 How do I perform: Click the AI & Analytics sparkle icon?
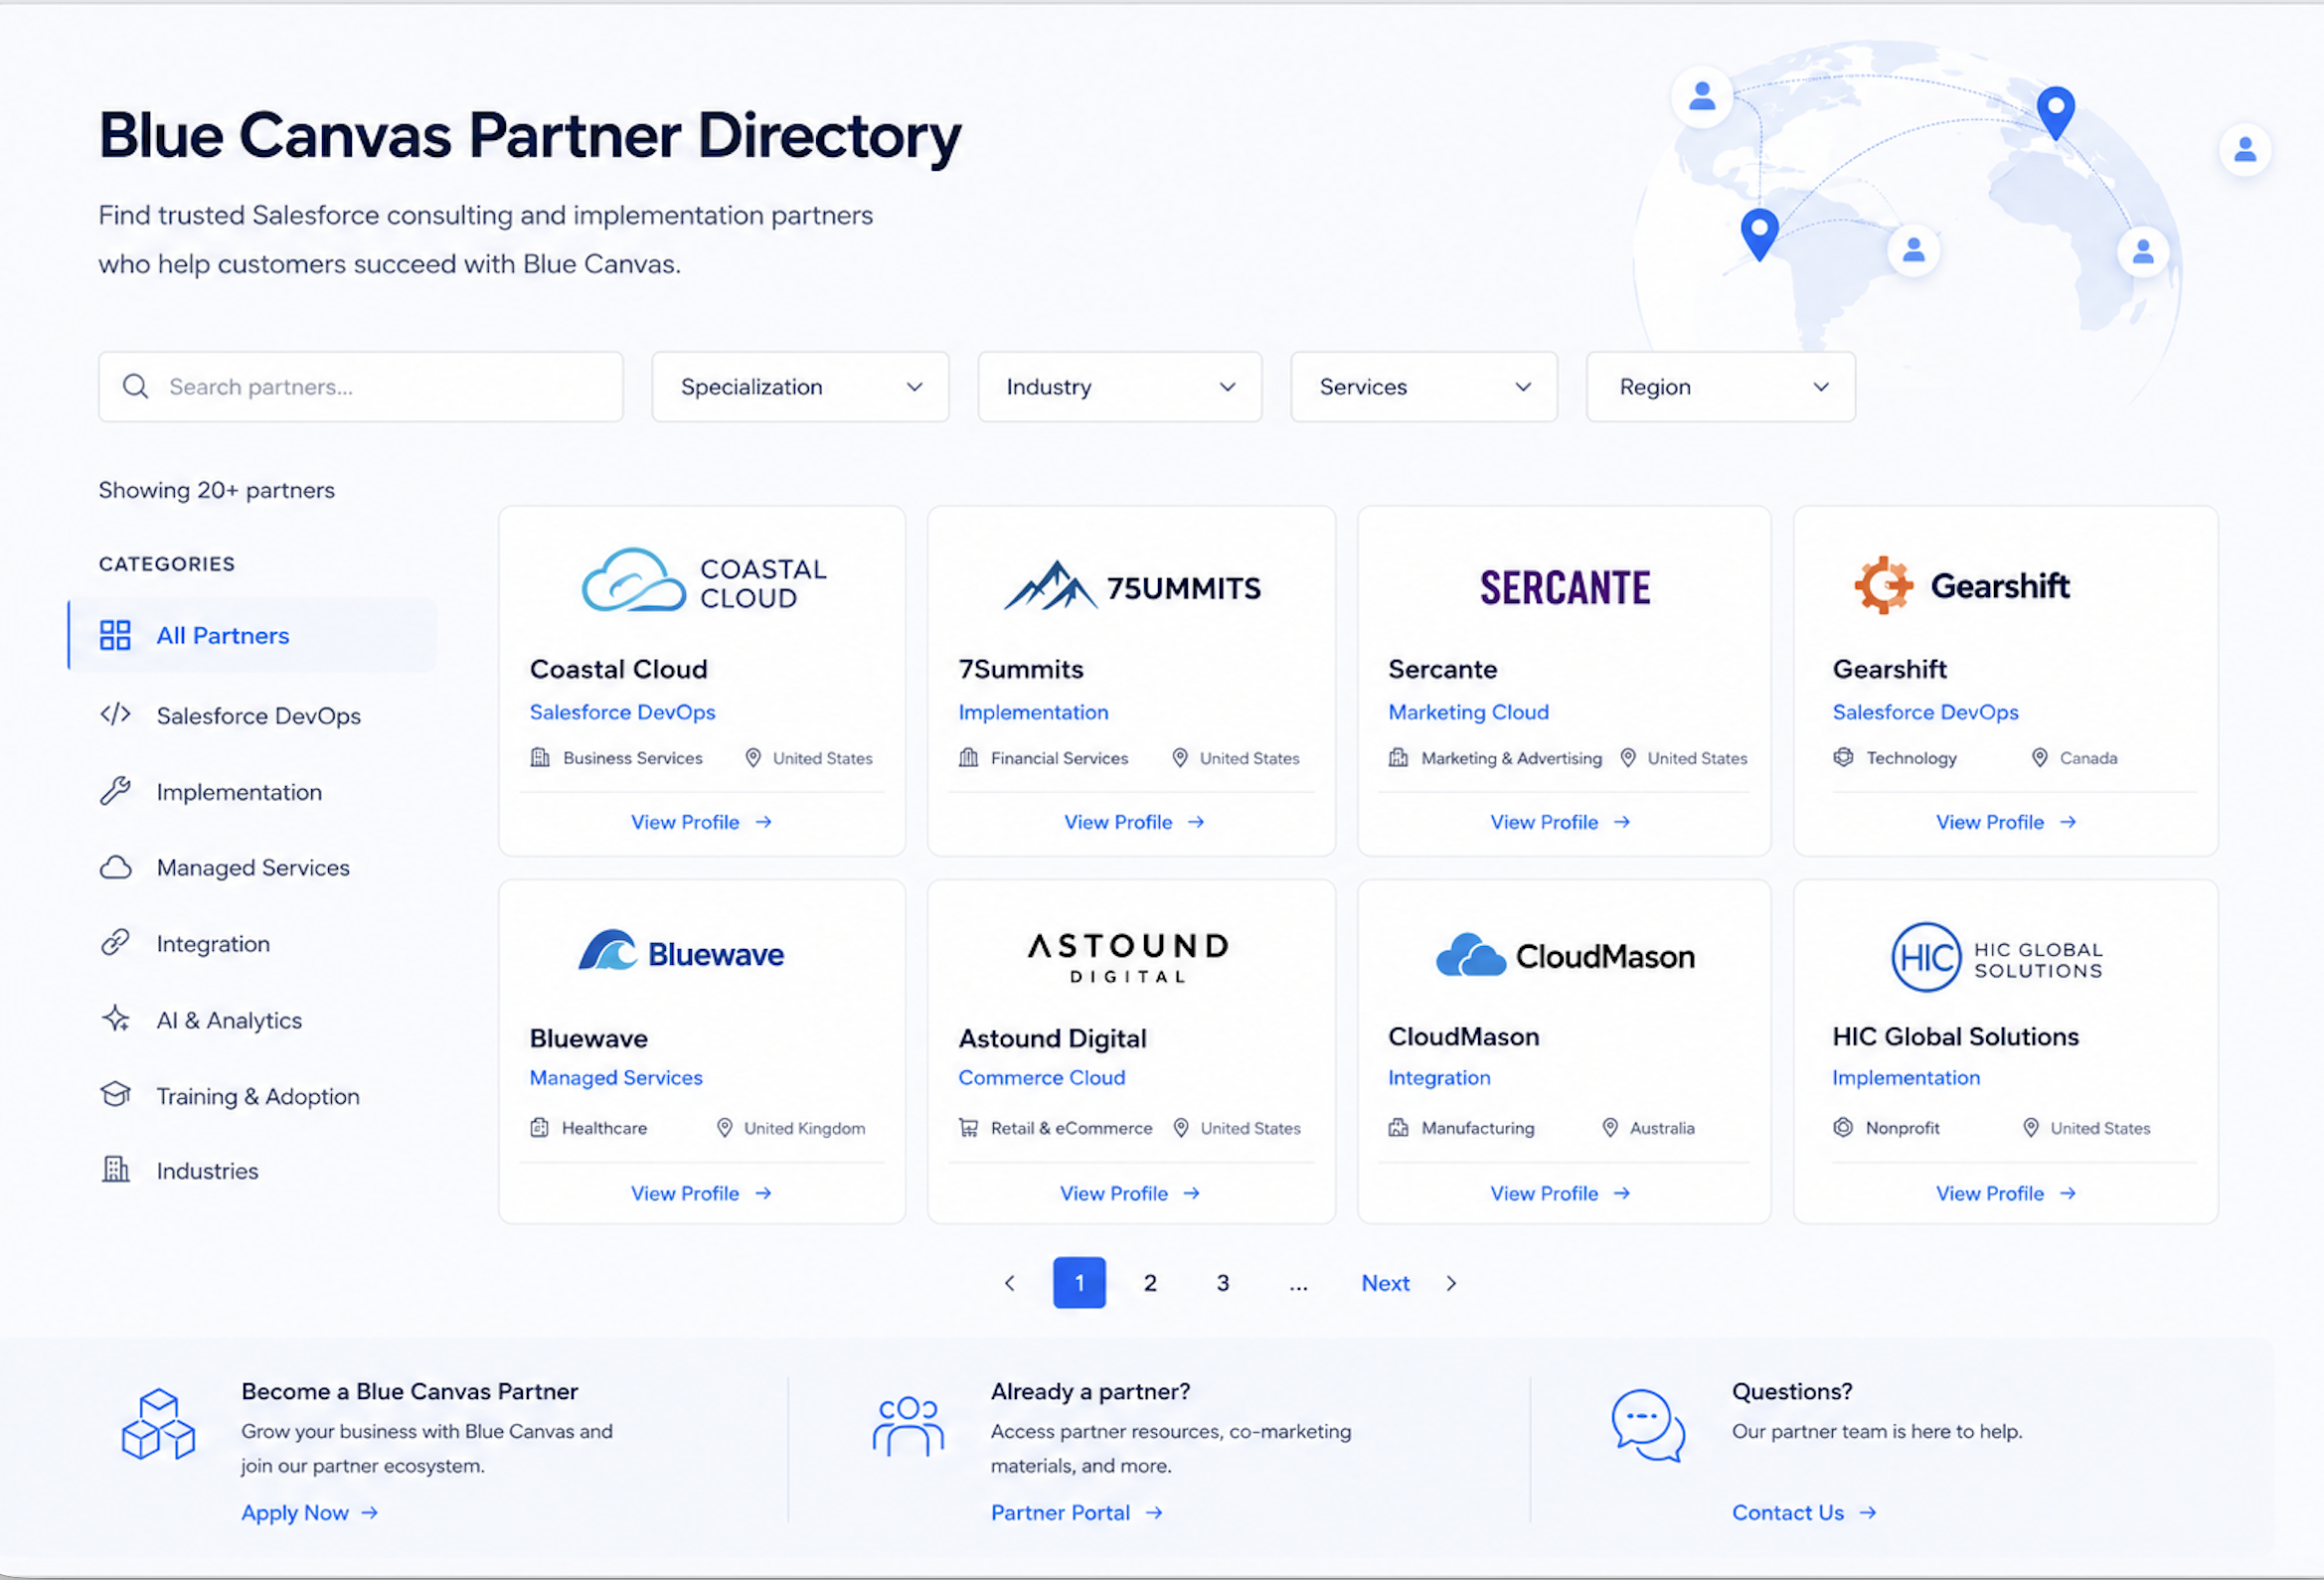[115, 1019]
